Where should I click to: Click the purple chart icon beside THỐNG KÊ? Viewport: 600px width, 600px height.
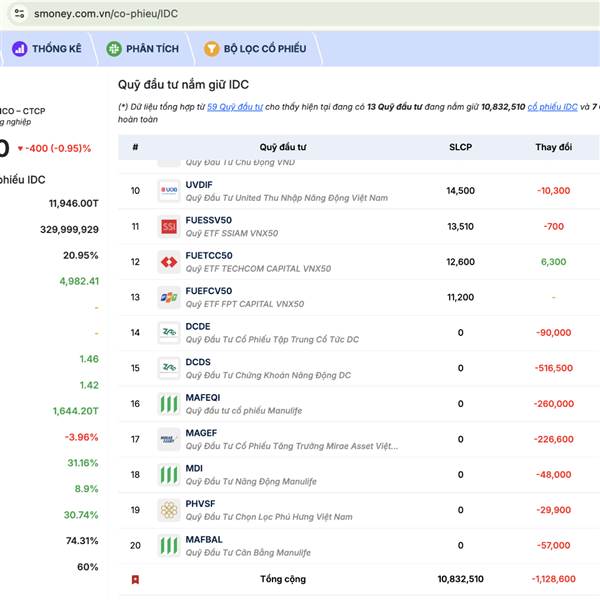click(x=20, y=49)
